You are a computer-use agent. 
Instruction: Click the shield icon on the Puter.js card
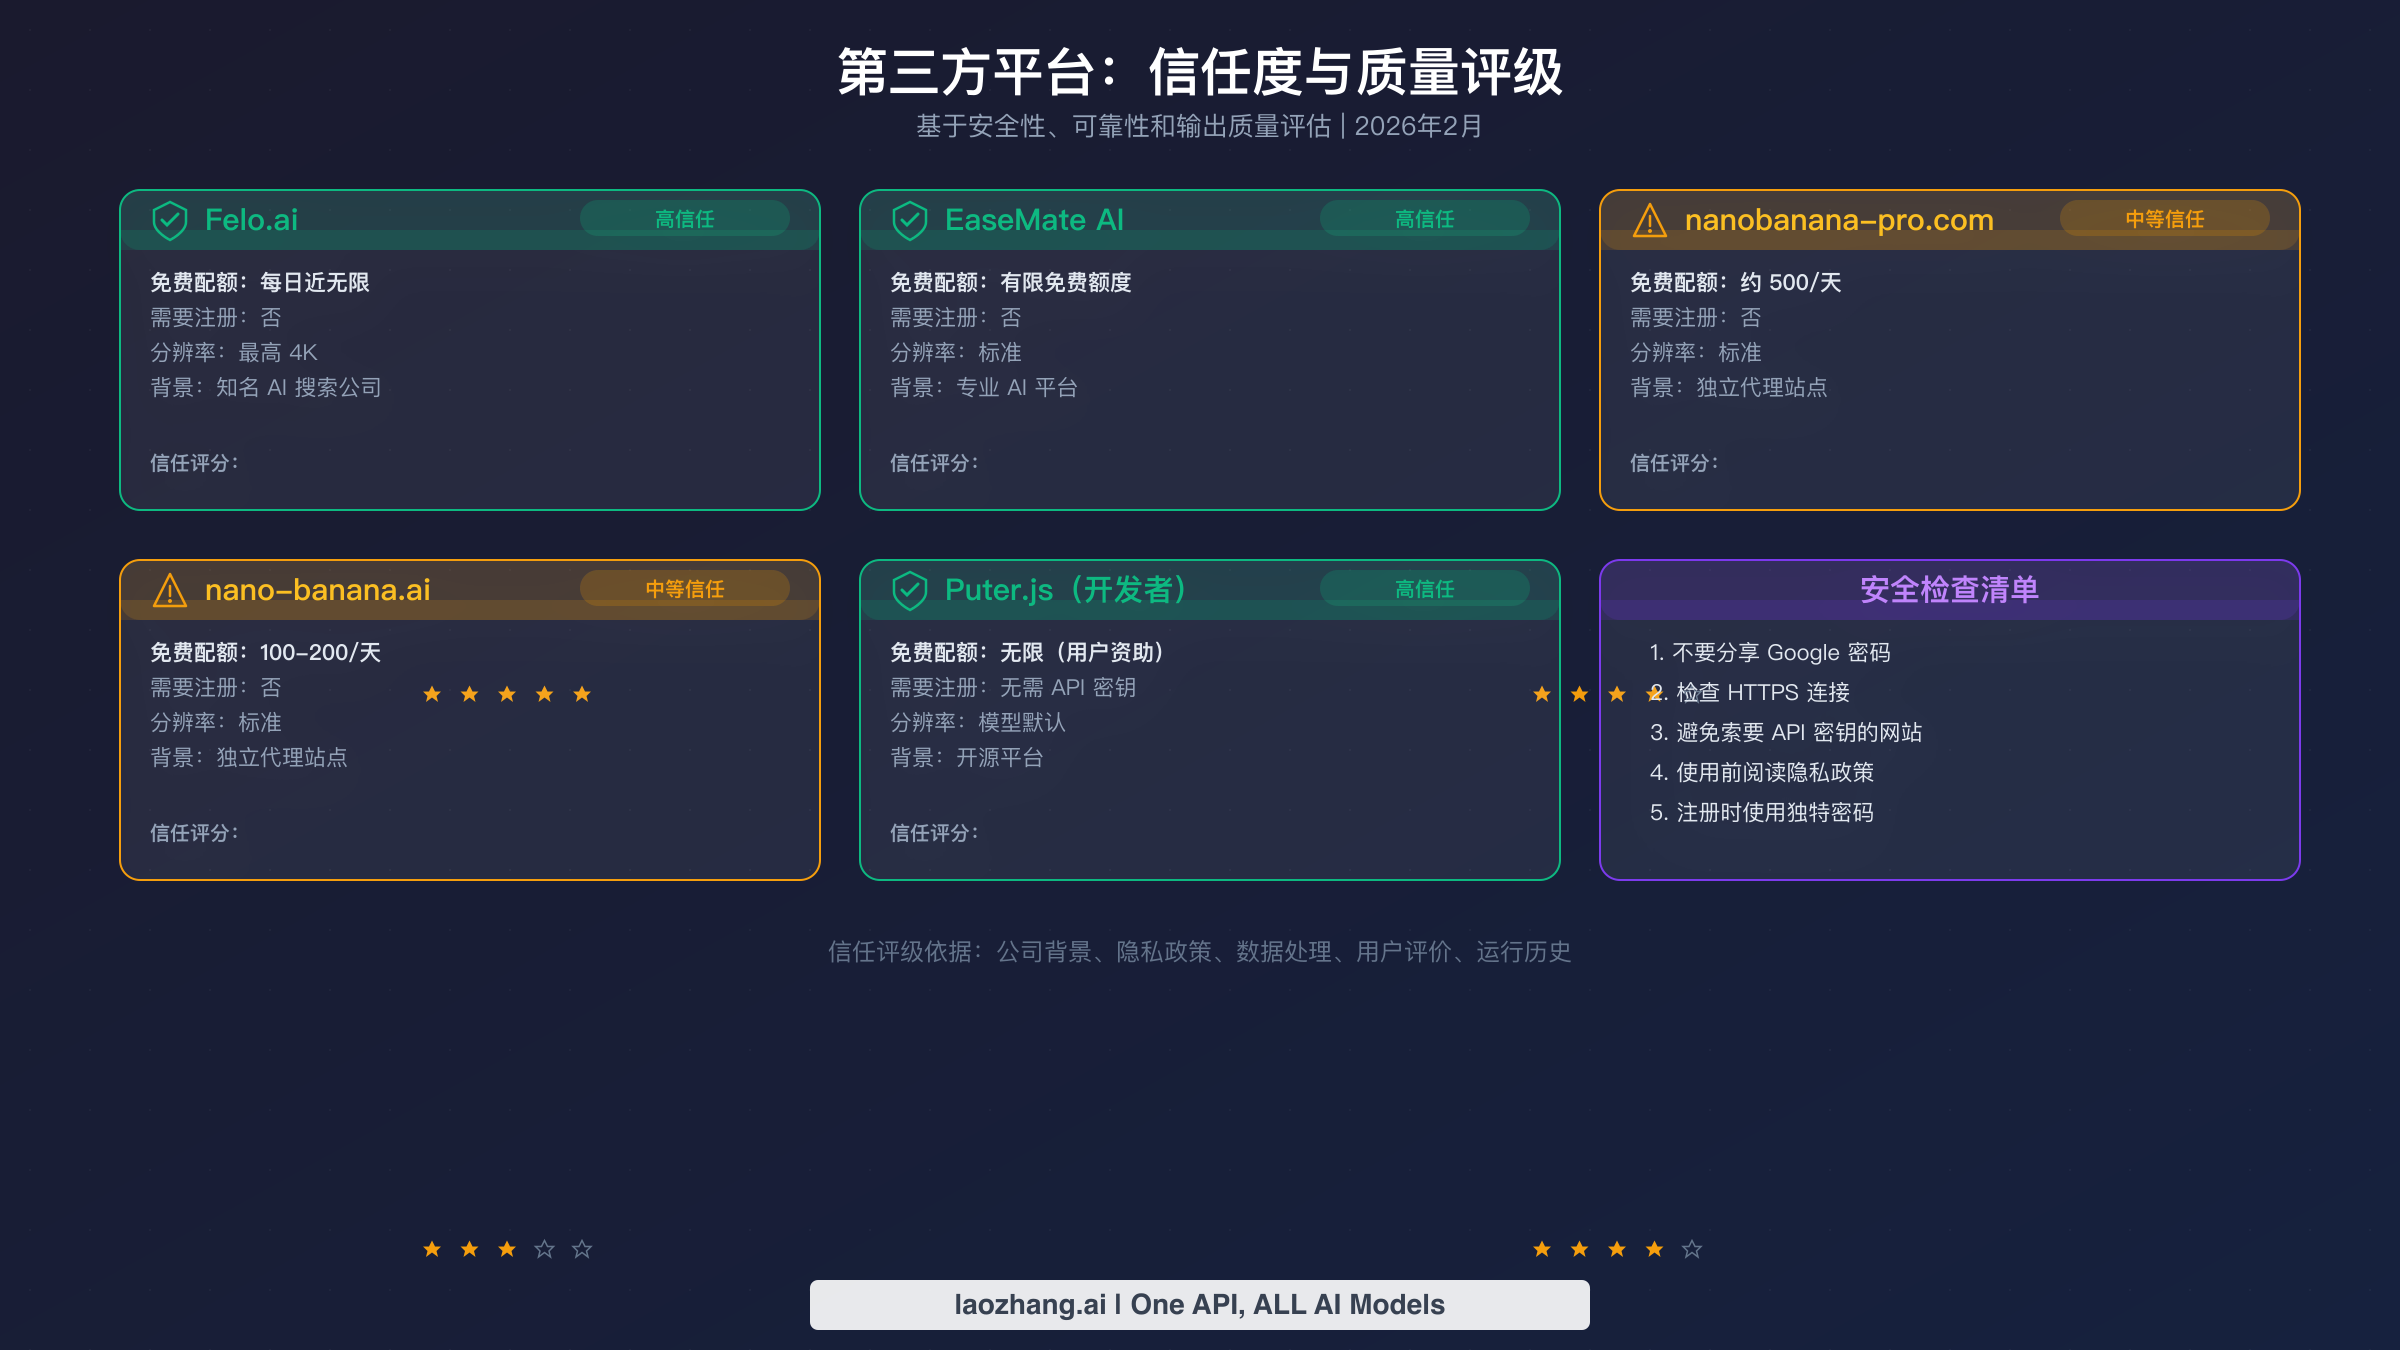[911, 589]
